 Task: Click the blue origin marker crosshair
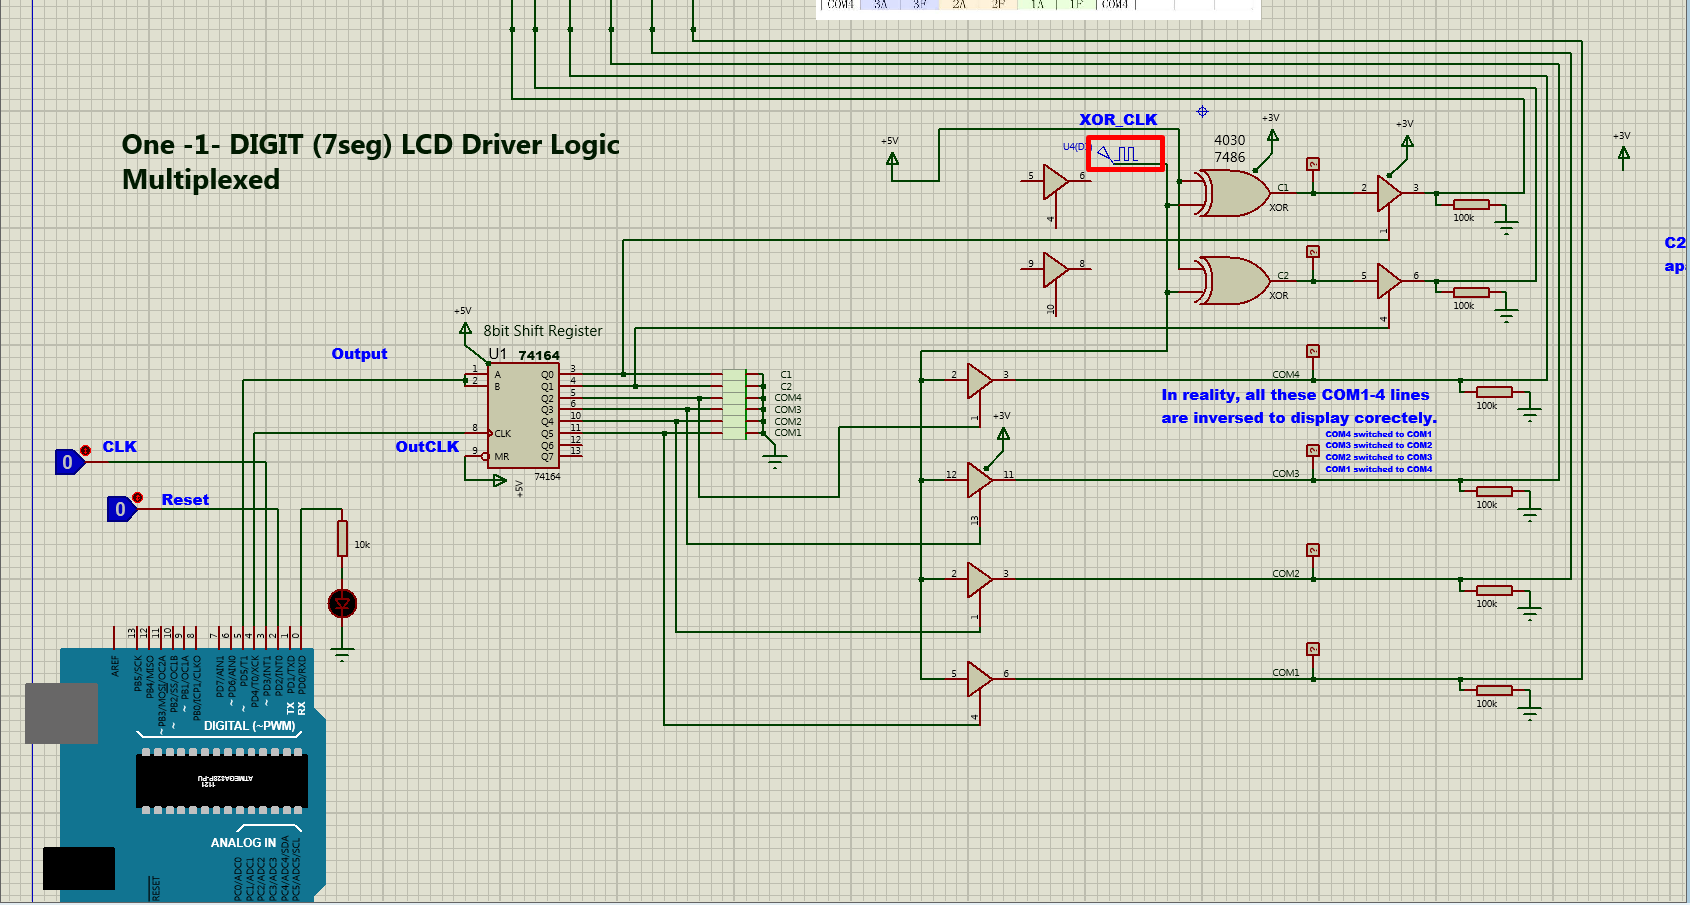(x=1203, y=111)
